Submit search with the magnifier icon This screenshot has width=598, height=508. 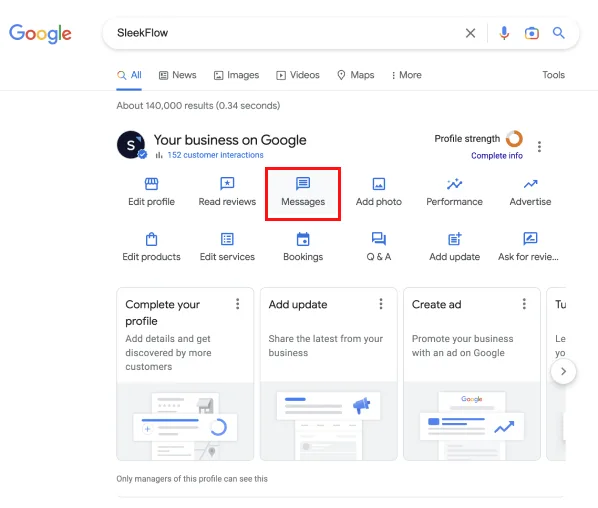(559, 33)
